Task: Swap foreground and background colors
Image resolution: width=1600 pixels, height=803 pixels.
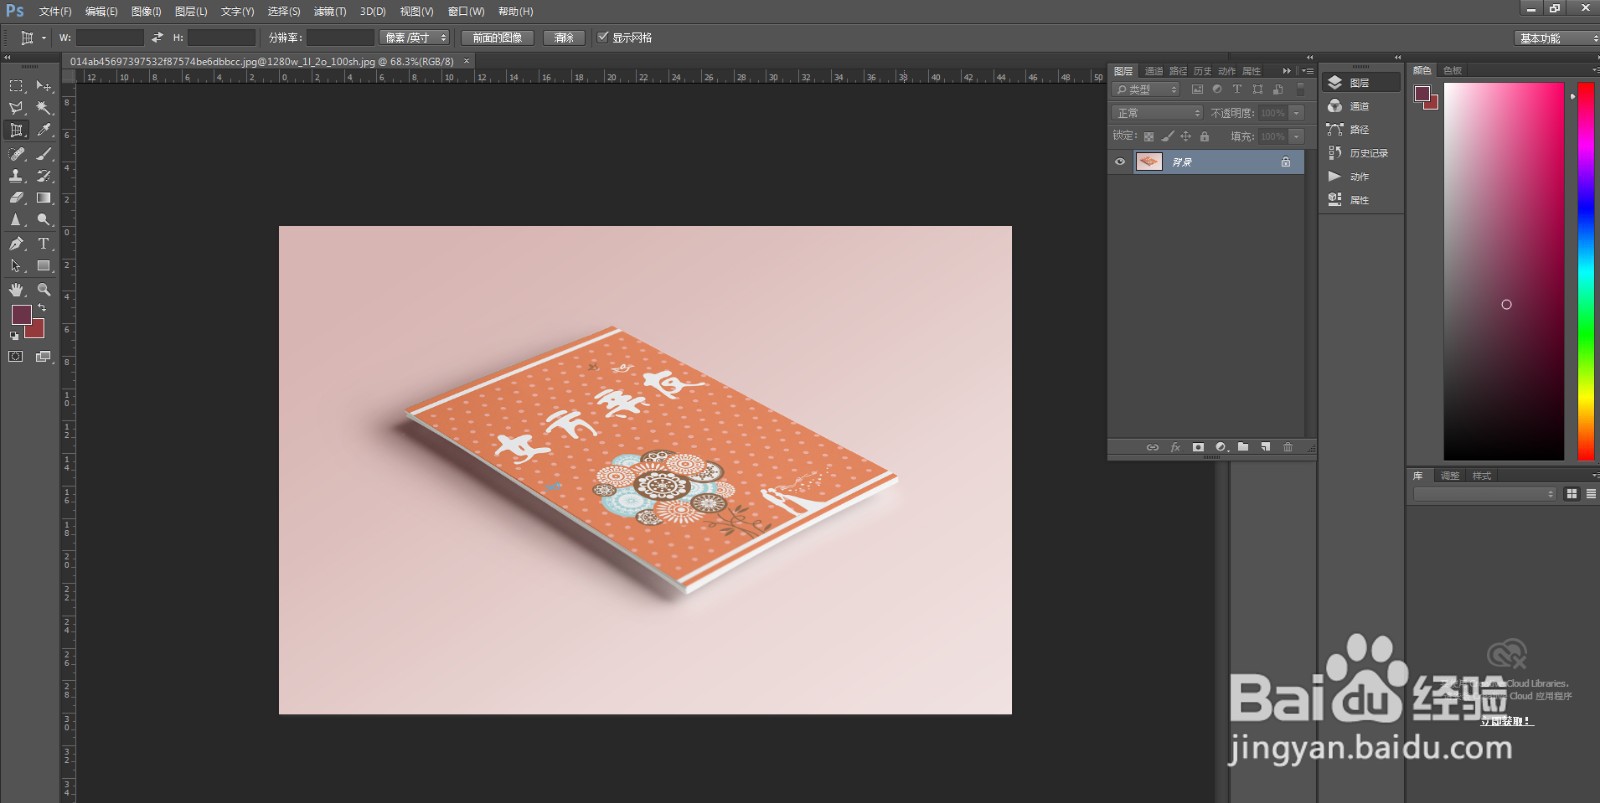Action: [x=42, y=308]
